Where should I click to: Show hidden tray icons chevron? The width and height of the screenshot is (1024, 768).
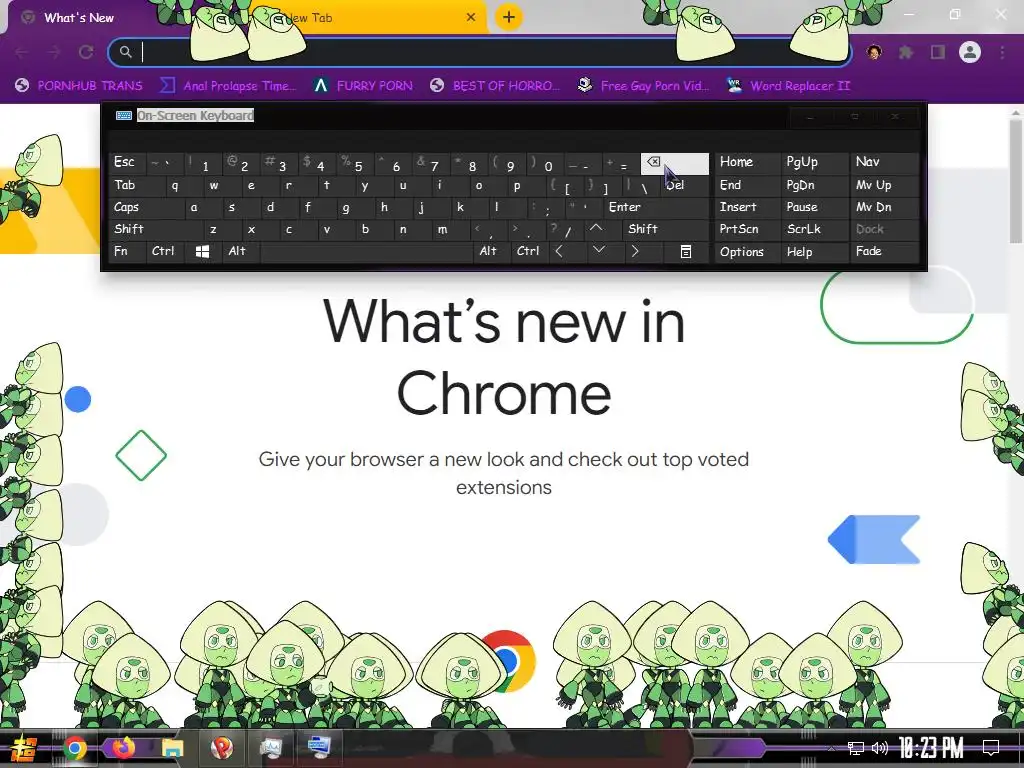tap(831, 748)
